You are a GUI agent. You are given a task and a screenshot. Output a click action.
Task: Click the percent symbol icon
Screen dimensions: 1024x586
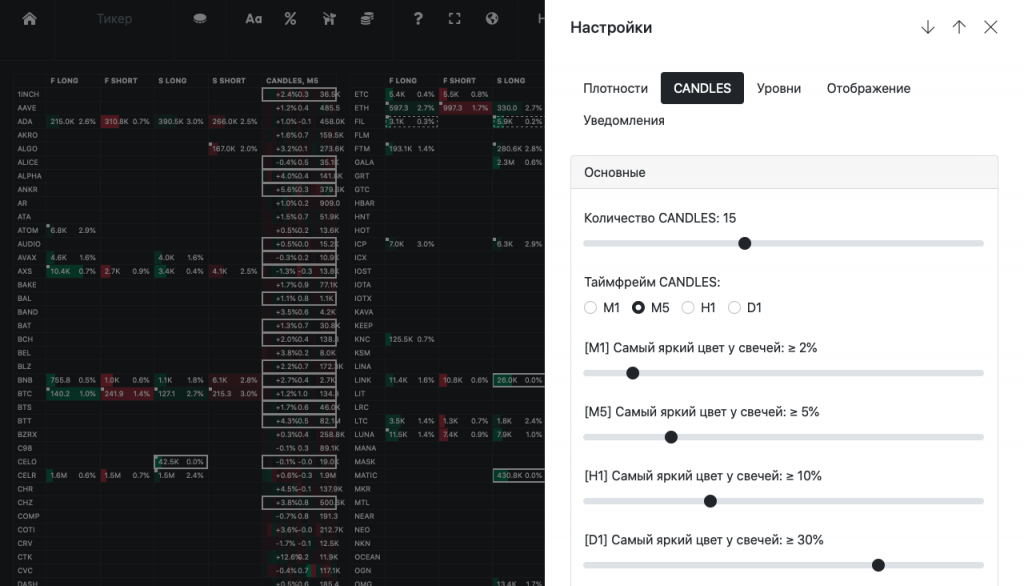[x=290, y=19]
